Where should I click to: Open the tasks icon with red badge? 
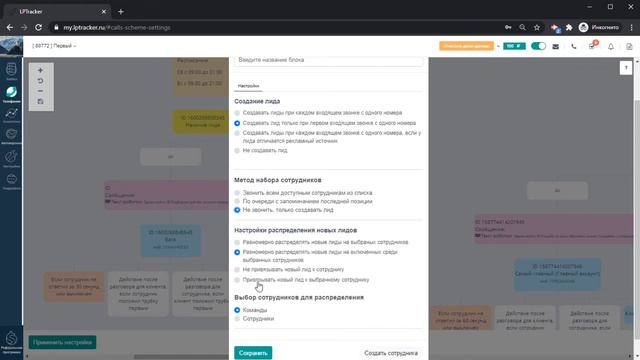point(593,46)
